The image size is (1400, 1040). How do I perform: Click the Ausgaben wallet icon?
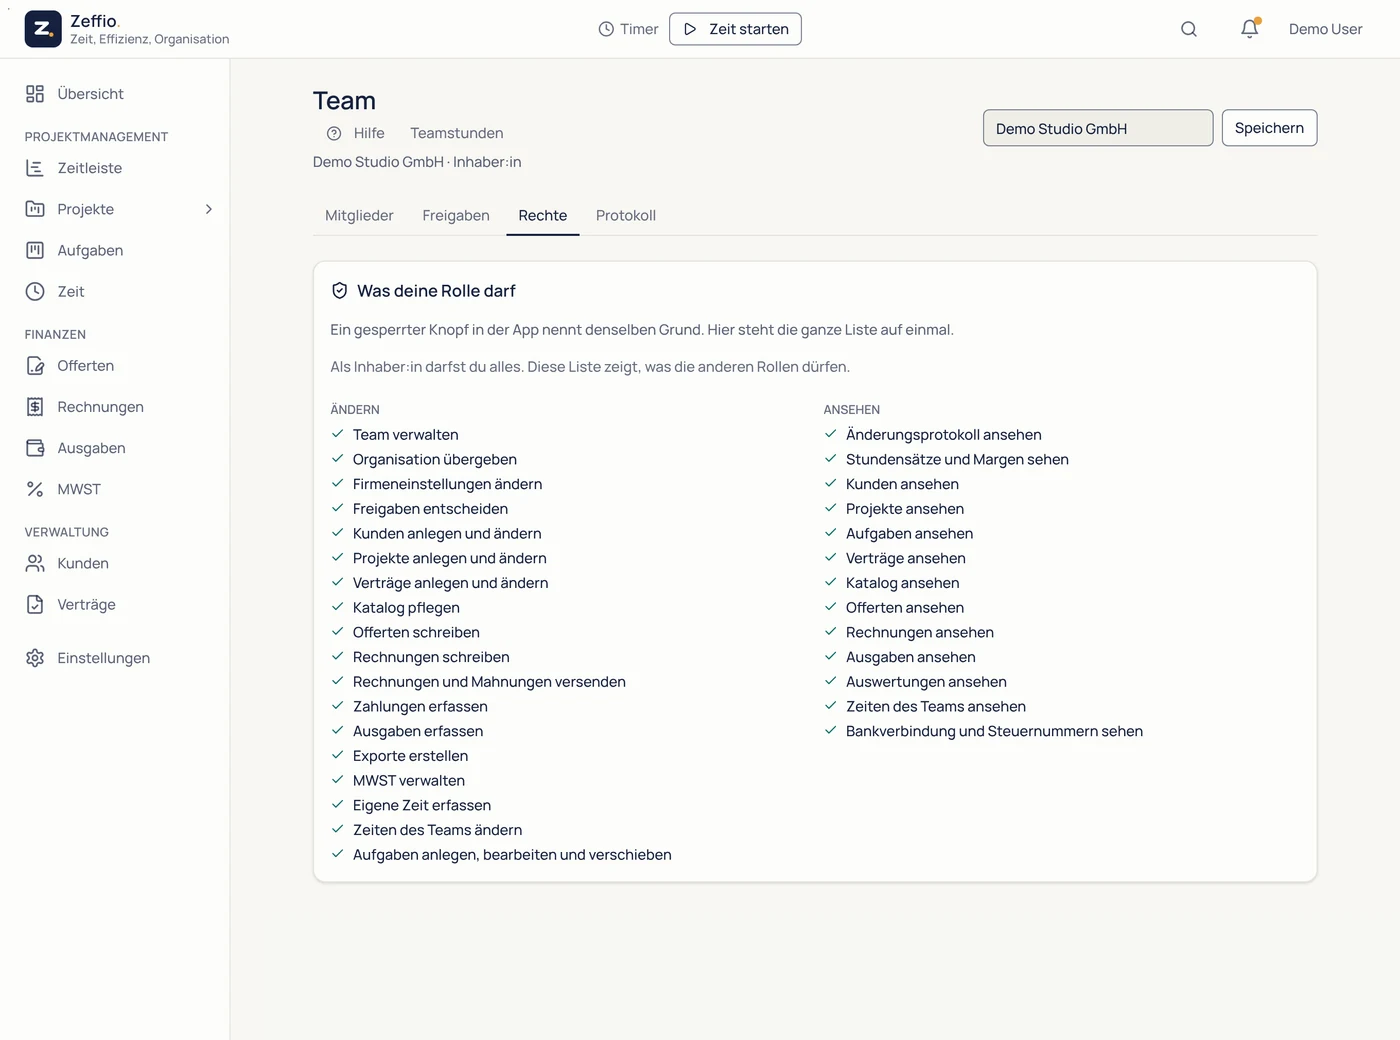[x=35, y=448]
